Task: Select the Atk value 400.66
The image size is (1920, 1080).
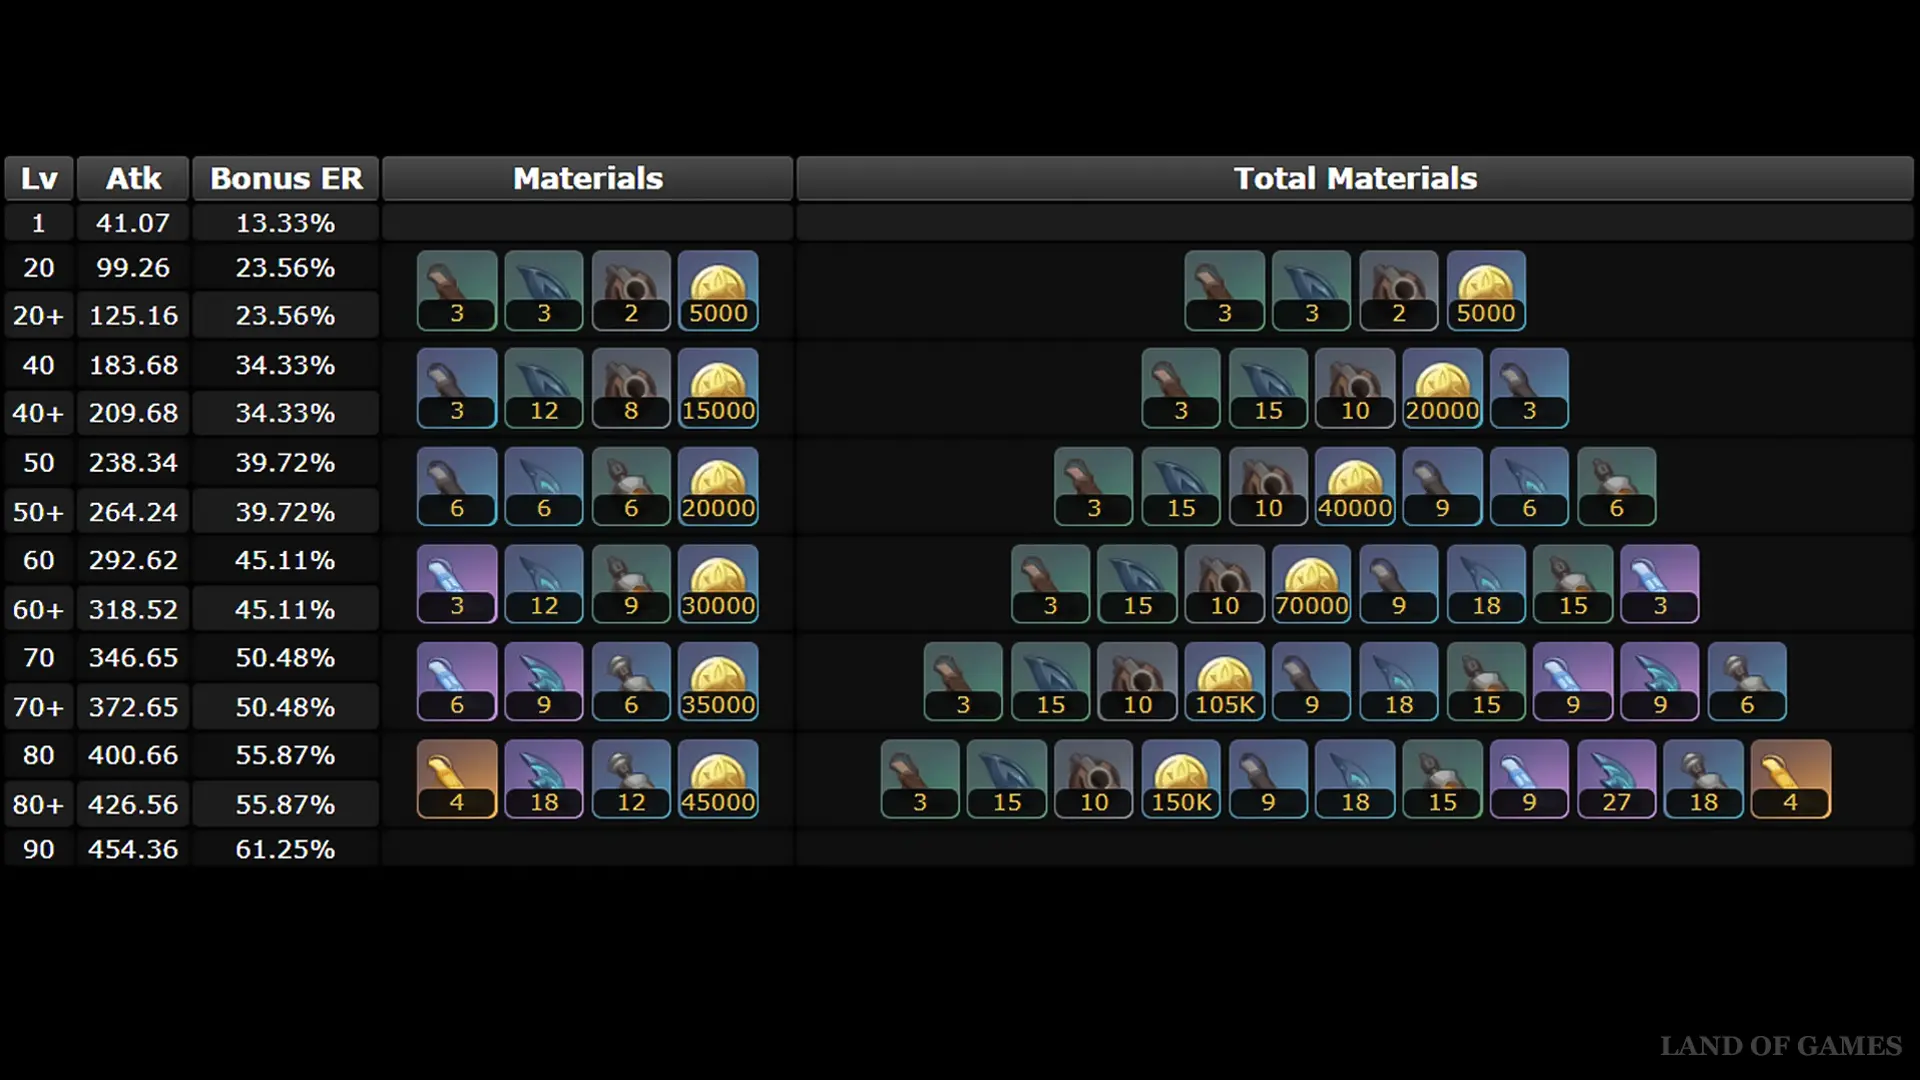Action: coord(133,755)
